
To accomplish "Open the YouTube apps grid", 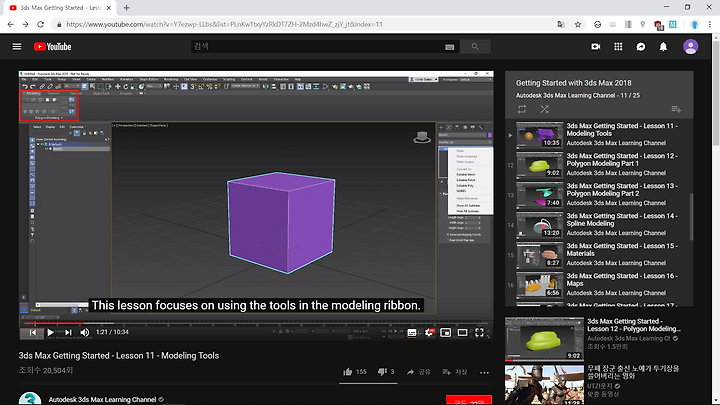I will click(618, 46).
